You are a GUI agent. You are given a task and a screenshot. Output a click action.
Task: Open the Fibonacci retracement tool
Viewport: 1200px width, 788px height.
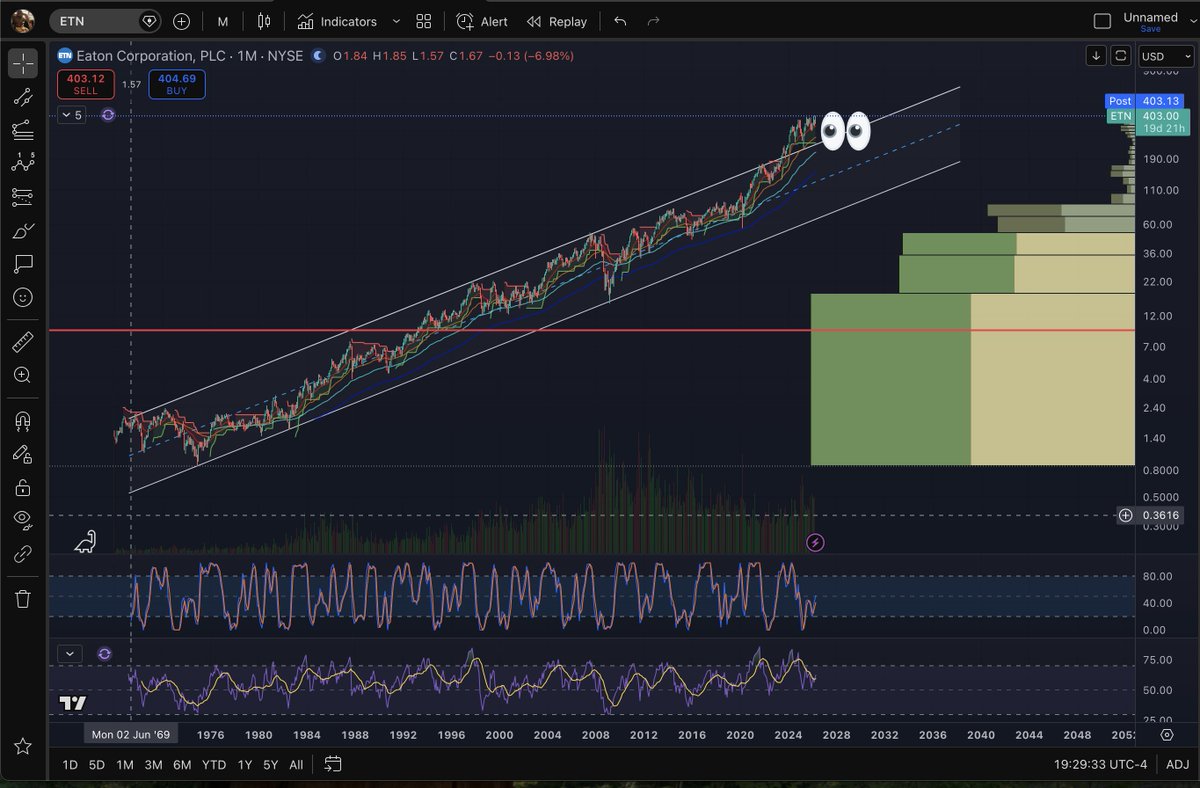23,129
